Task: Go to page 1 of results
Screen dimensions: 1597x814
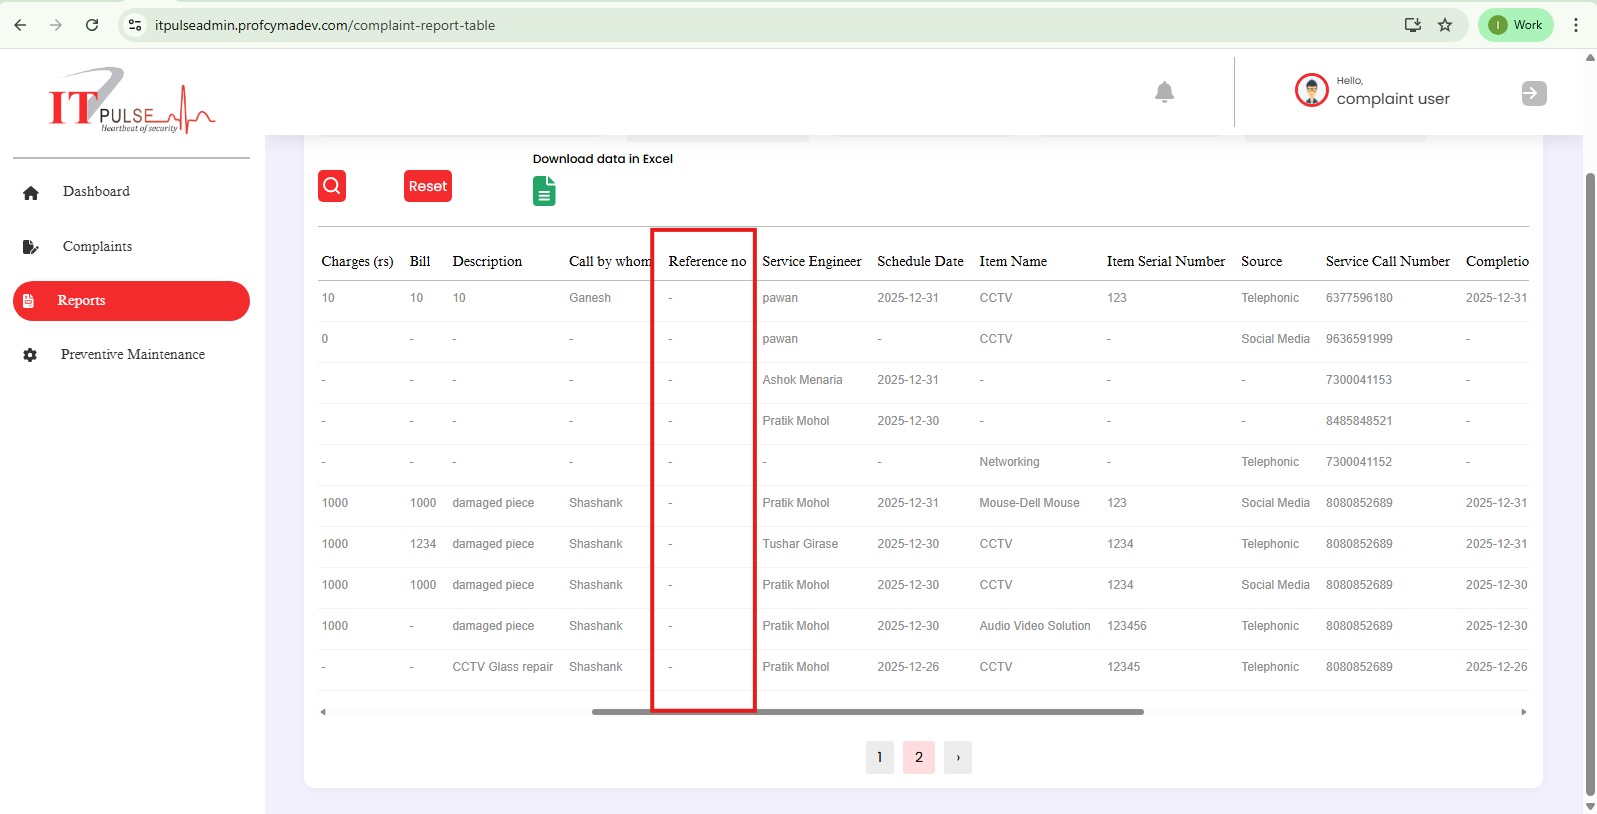Action: 879,758
